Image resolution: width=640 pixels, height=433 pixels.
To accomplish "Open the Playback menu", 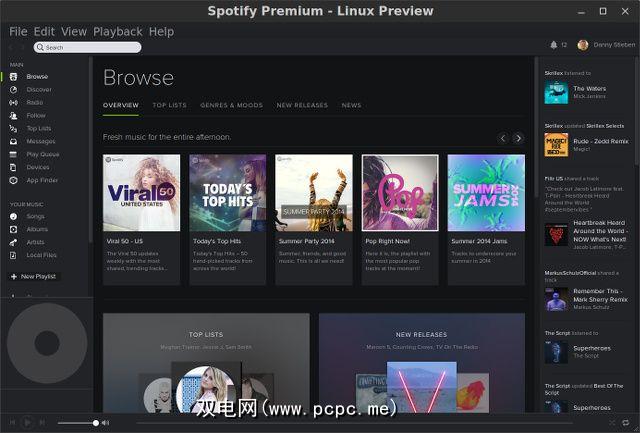I will [118, 31].
